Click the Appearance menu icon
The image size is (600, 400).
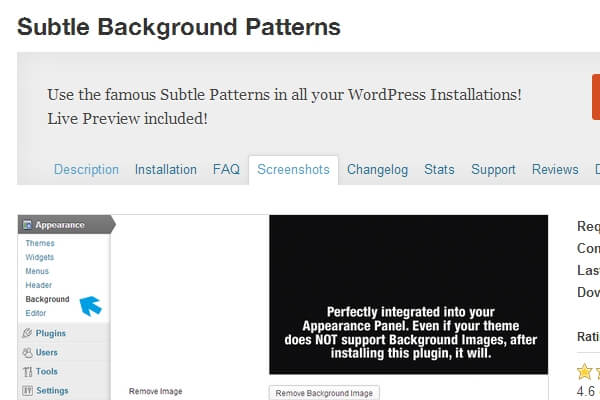coord(27,225)
